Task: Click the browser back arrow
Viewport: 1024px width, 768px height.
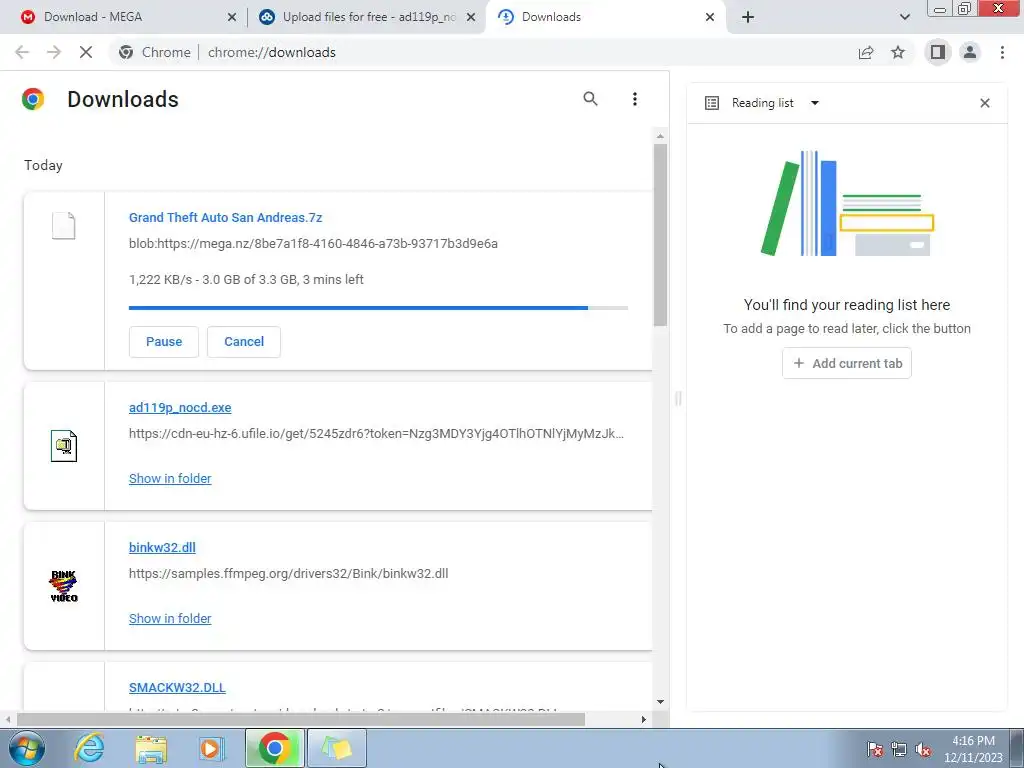Action: pyautogui.click(x=22, y=52)
